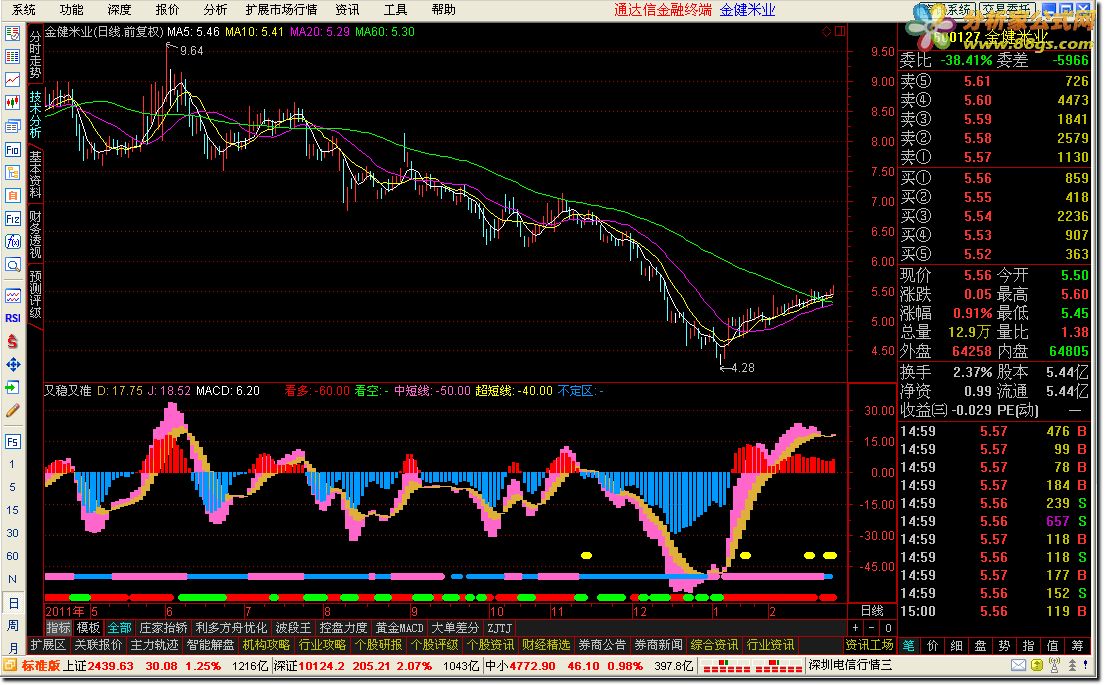Click the plus button under 日线
The height and width of the screenshot is (685, 1105).
tap(857, 628)
